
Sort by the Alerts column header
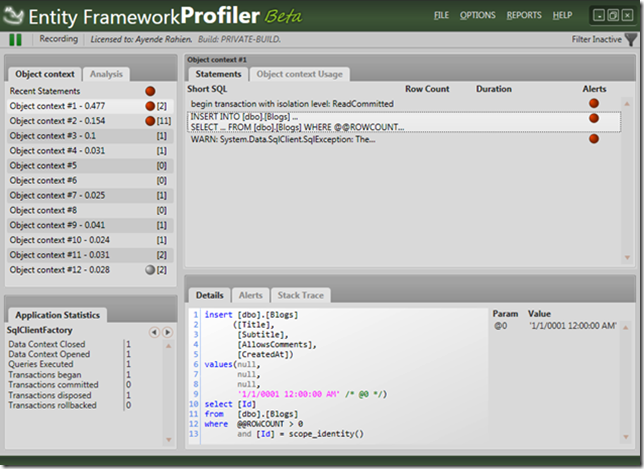point(594,89)
